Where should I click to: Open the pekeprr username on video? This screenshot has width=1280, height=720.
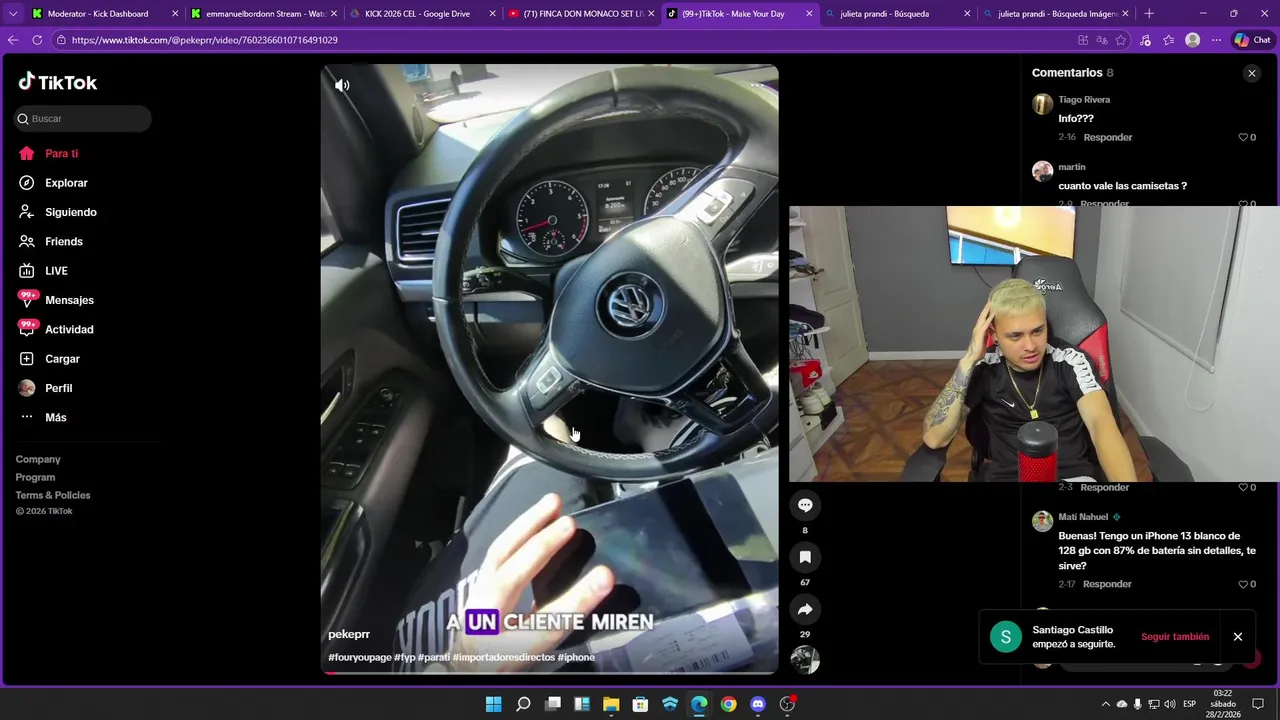[x=349, y=634]
